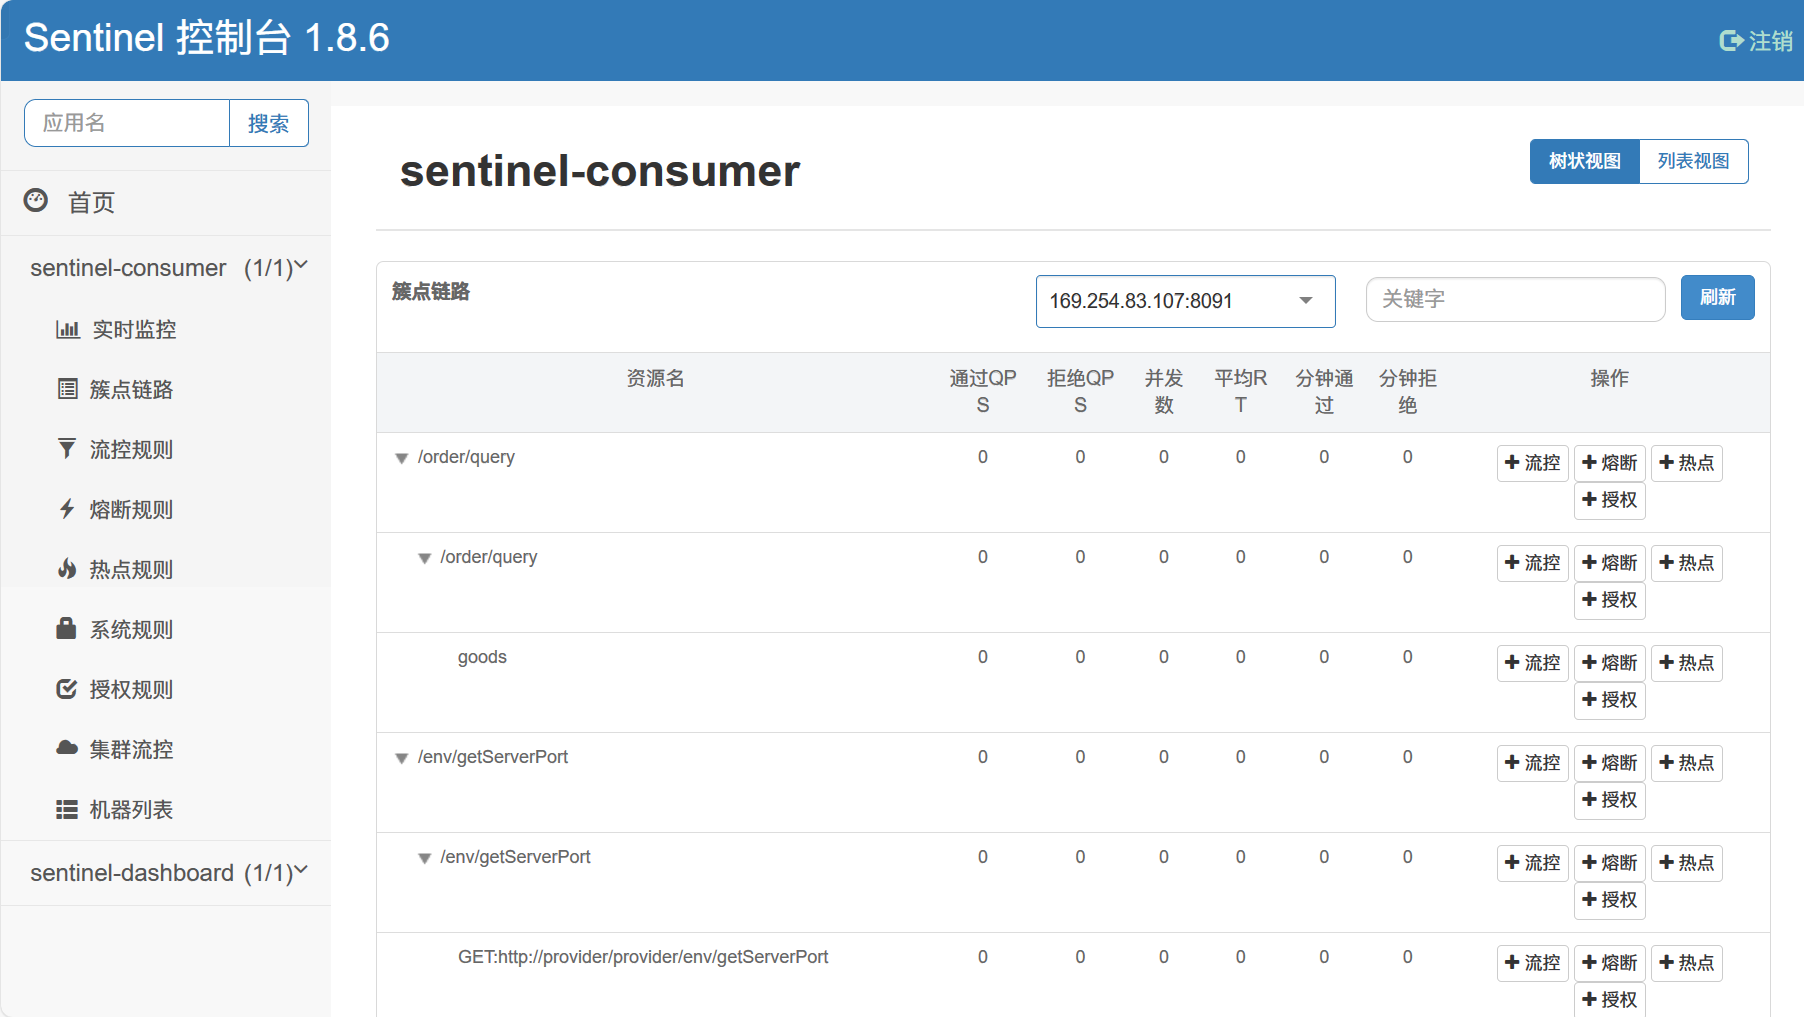Click the list icon for 簇点链路

pyautogui.click(x=67, y=389)
